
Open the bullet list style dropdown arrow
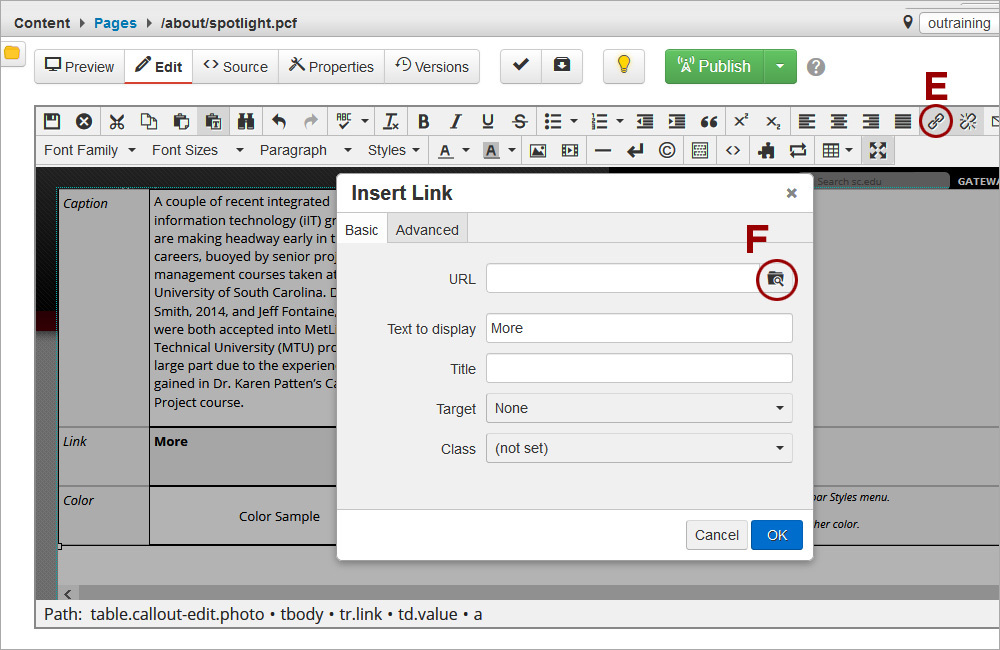tap(574, 121)
